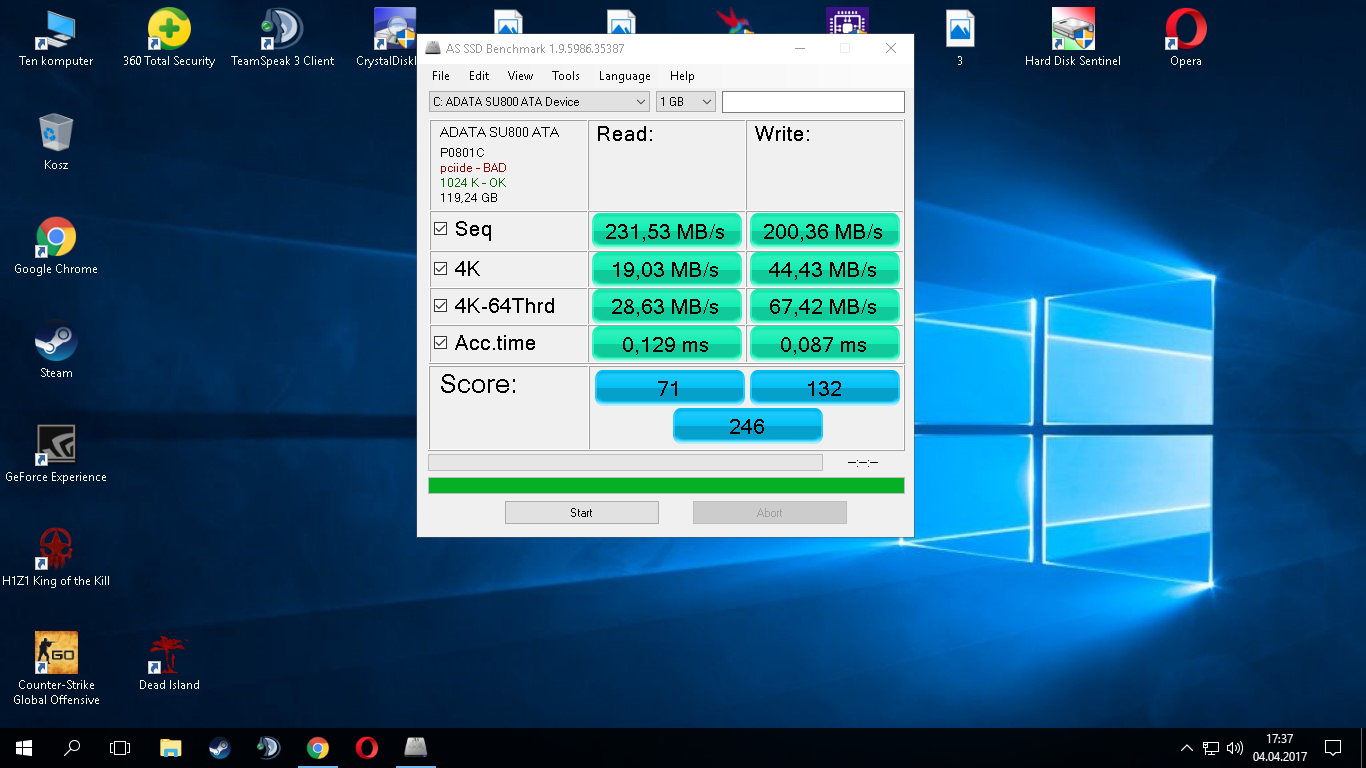The image size is (1366, 768).
Task: Open the Windows Start menu
Action: (x=24, y=748)
